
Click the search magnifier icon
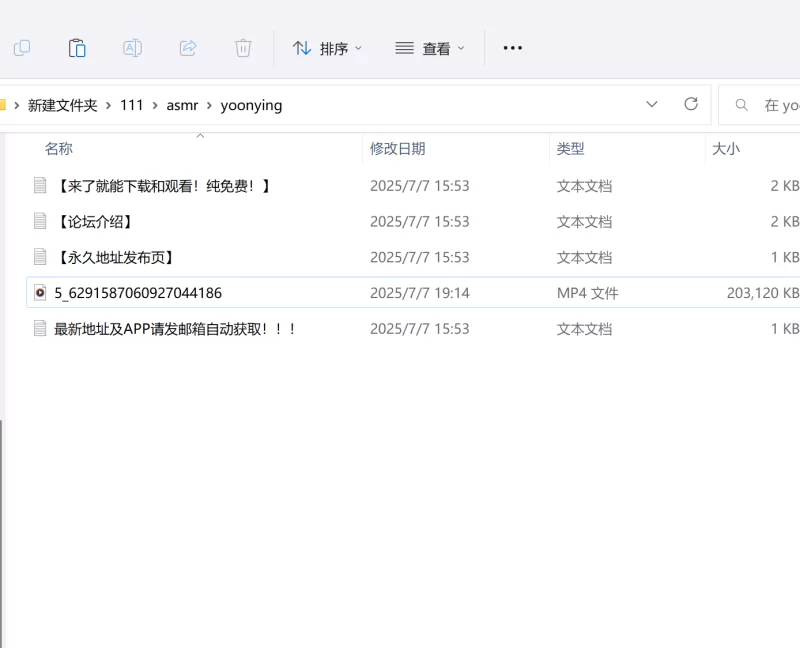click(x=741, y=105)
